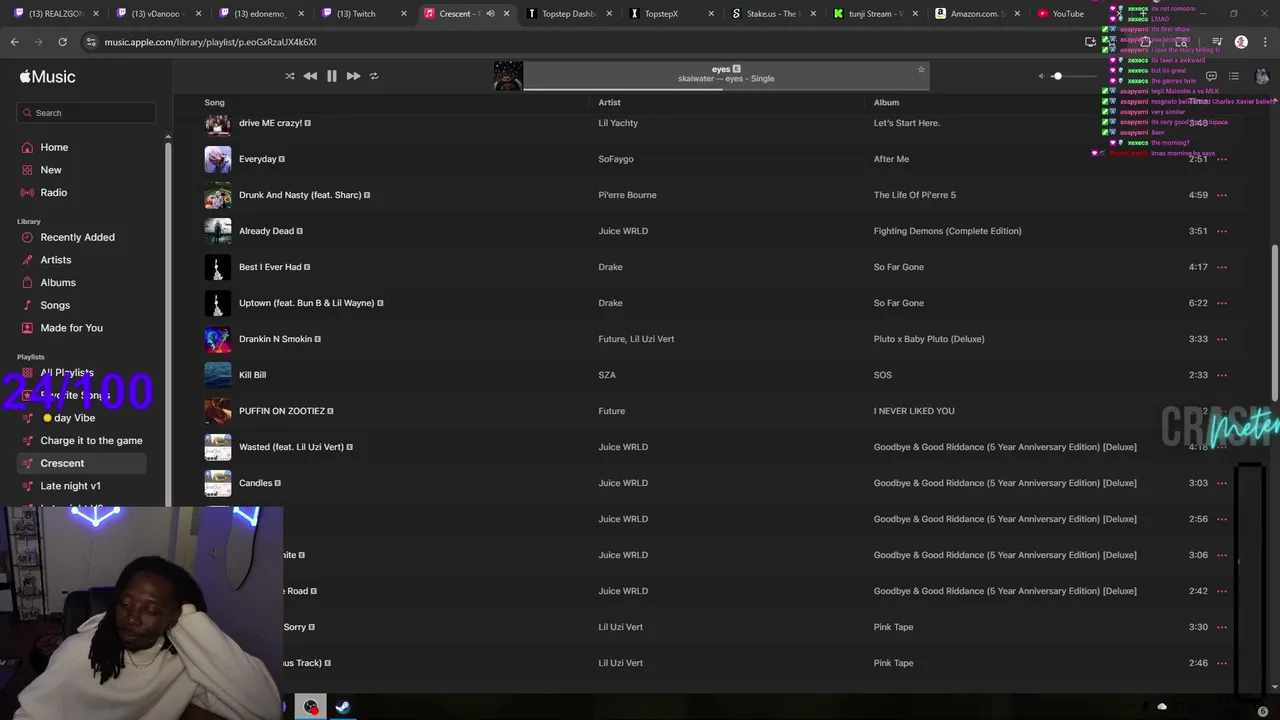Open more options for Kill Bill
Viewport: 1280px width, 720px height.
coord(1222,375)
